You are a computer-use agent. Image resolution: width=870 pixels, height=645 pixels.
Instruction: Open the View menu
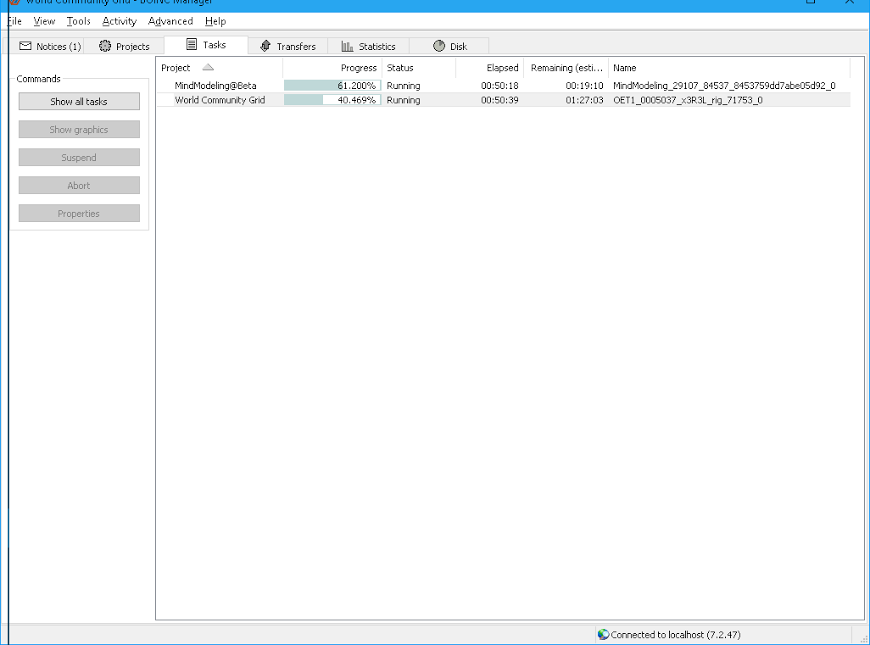pos(44,21)
